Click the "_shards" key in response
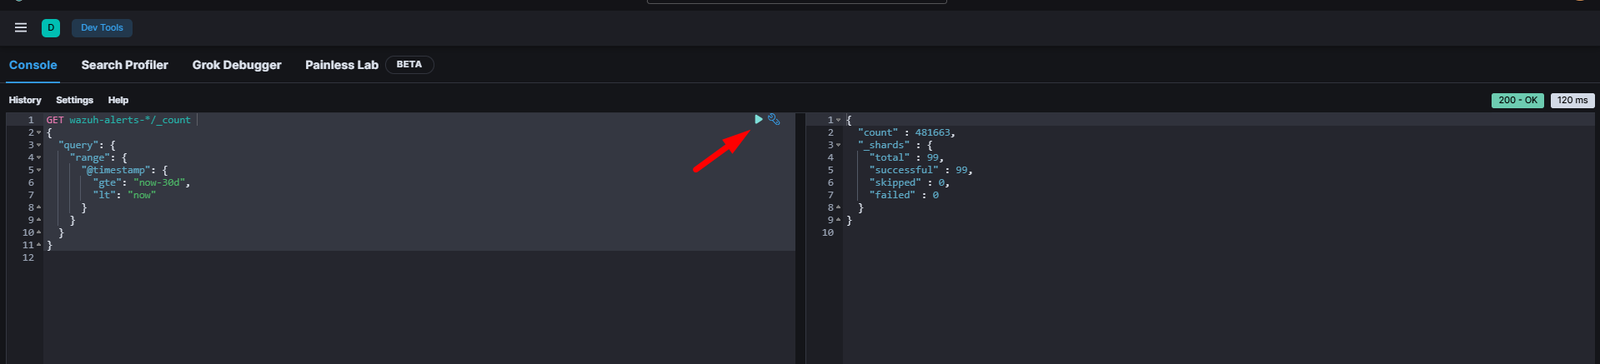 point(883,145)
